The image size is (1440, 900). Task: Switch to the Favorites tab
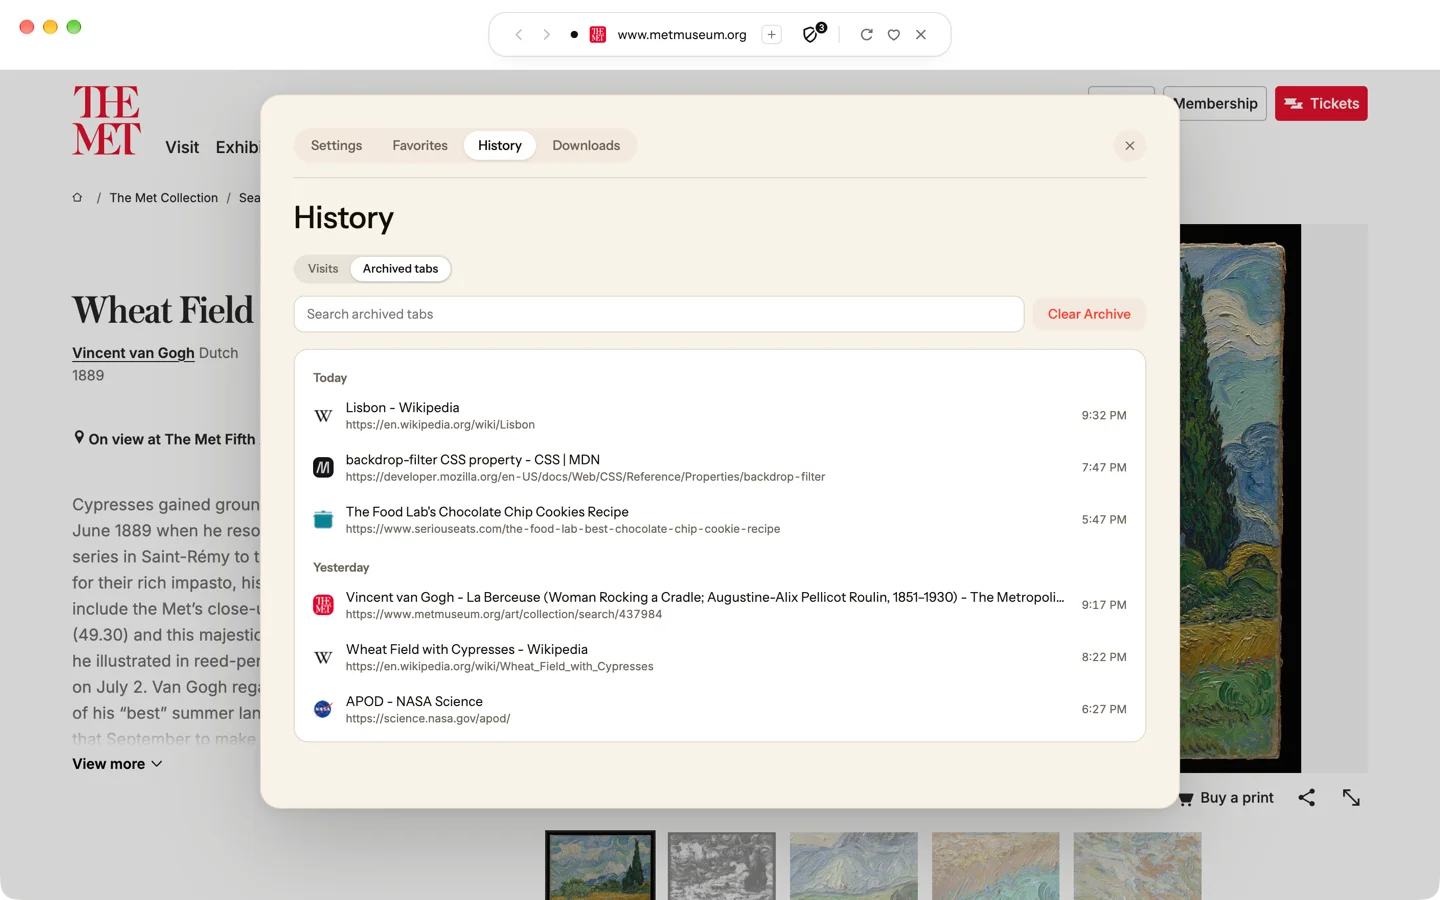click(420, 146)
